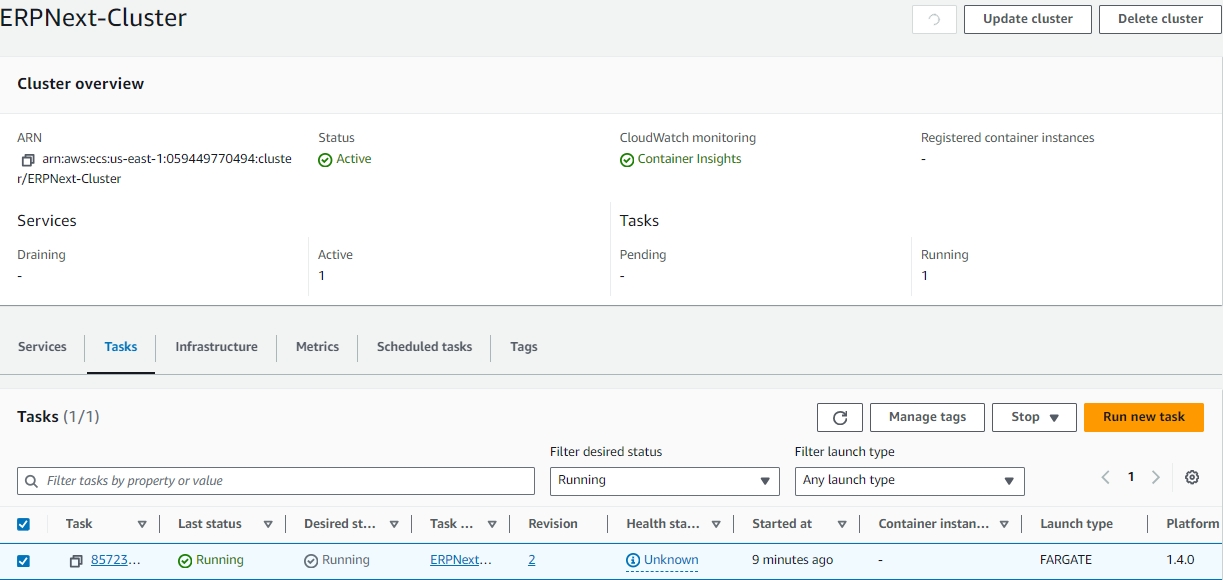Image resolution: width=1223 pixels, height=580 pixels.
Task: Open the ERPNext task definition link
Action: [x=461, y=560]
